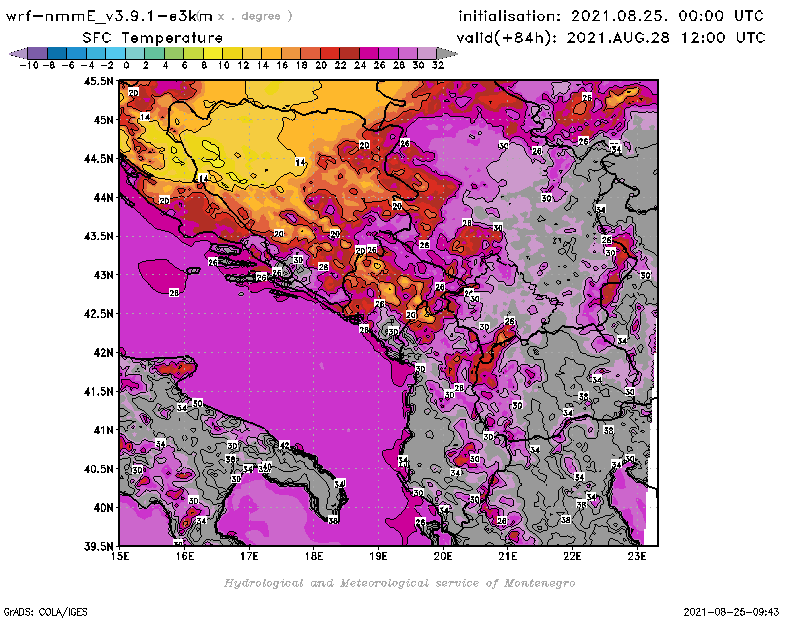Screen dimensions: 800x618
Task: Click the '21E' longitude axis label
Action: [508, 556]
